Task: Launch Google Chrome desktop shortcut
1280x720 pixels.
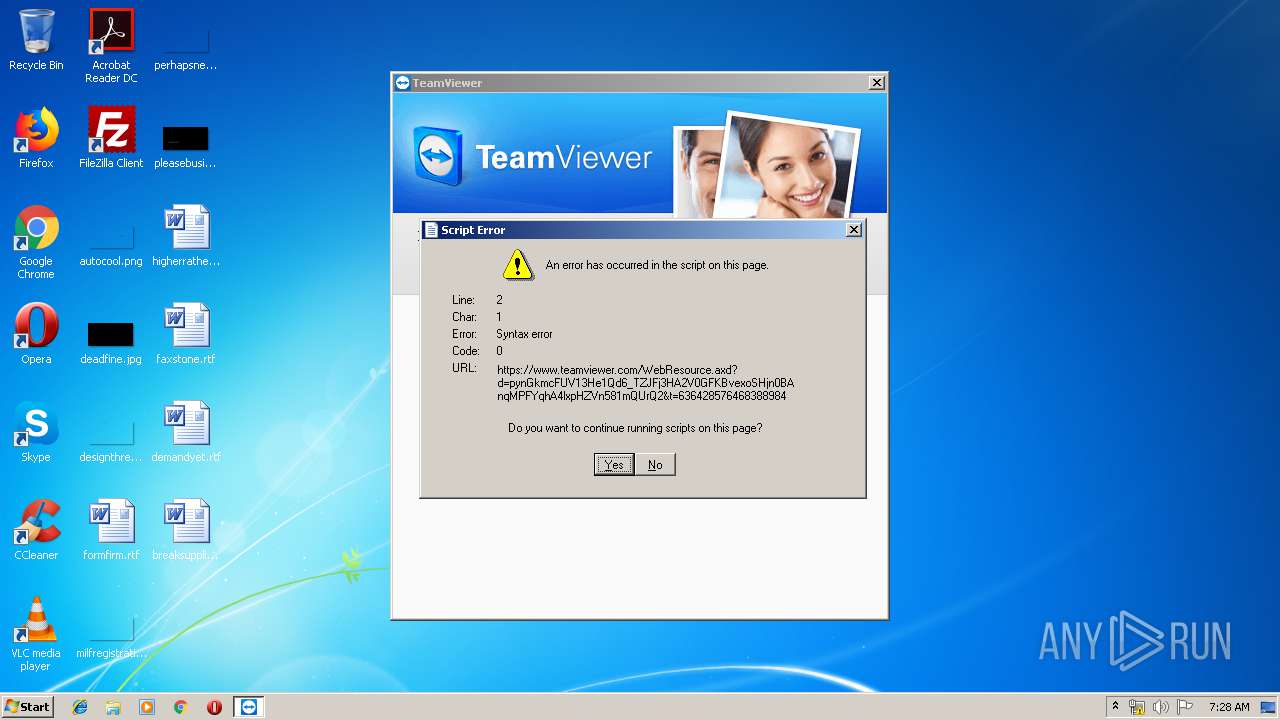Action: (36, 242)
